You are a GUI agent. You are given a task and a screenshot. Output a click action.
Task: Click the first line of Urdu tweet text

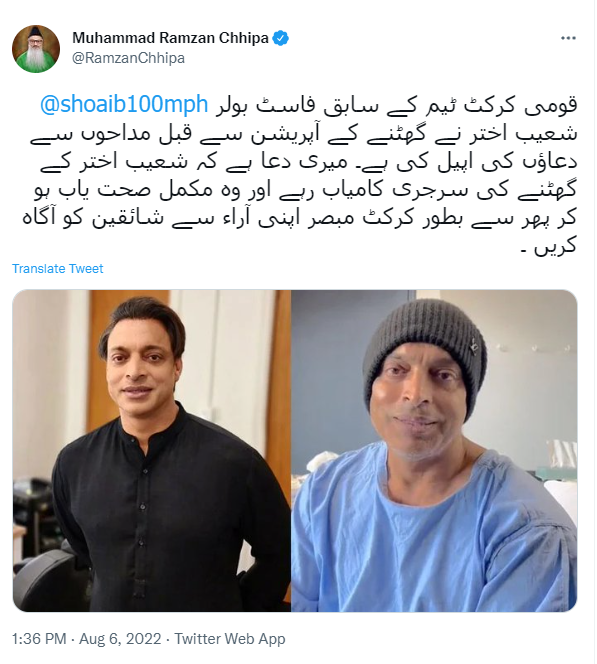click(x=309, y=105)
